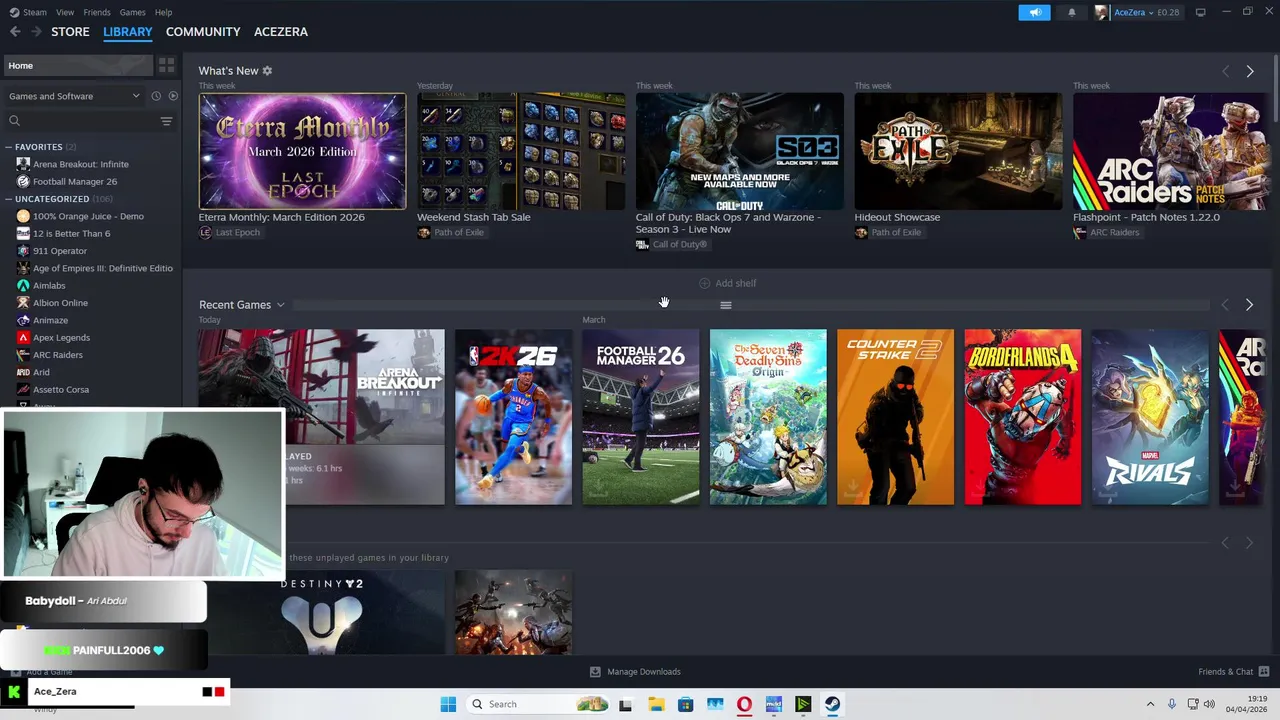Open Recent Games shelf dropdown
The height and width of the screenshot is (720, 1280).
tap(281, 305)
